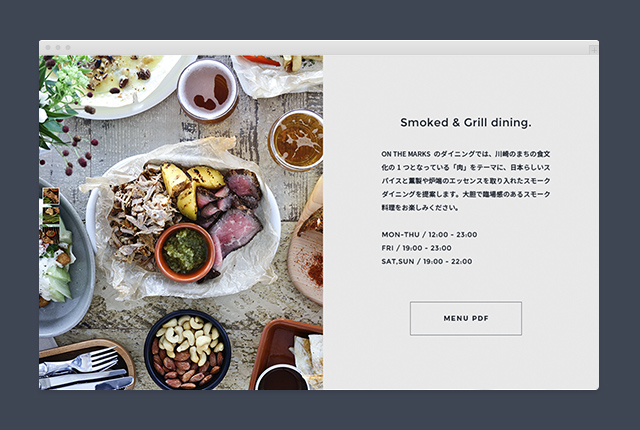Viewport: 640px width, 430px height.
Task: Click the smoked meat plate in the photo
Action: point(184,222)
